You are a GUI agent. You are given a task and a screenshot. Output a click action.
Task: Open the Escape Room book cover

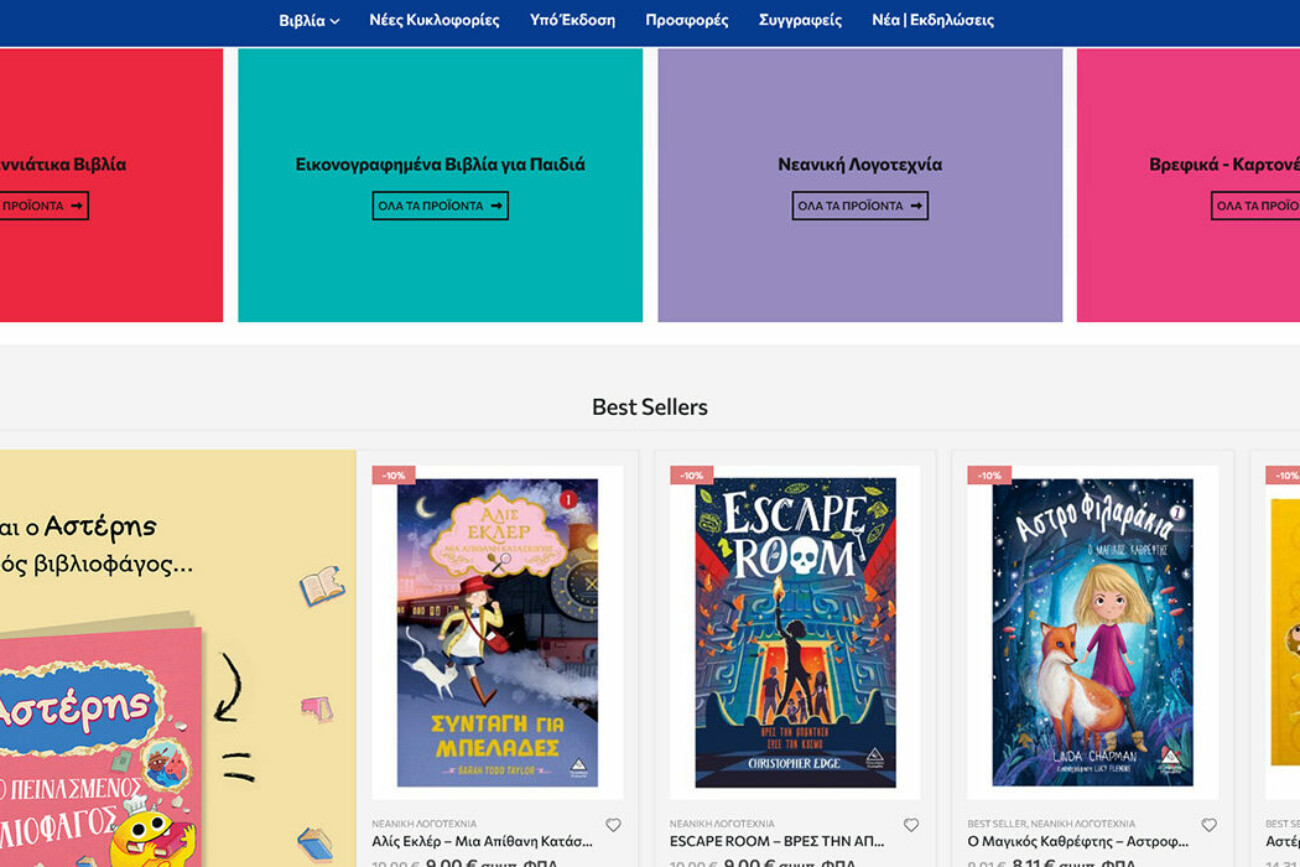click(x=795, y=632)
